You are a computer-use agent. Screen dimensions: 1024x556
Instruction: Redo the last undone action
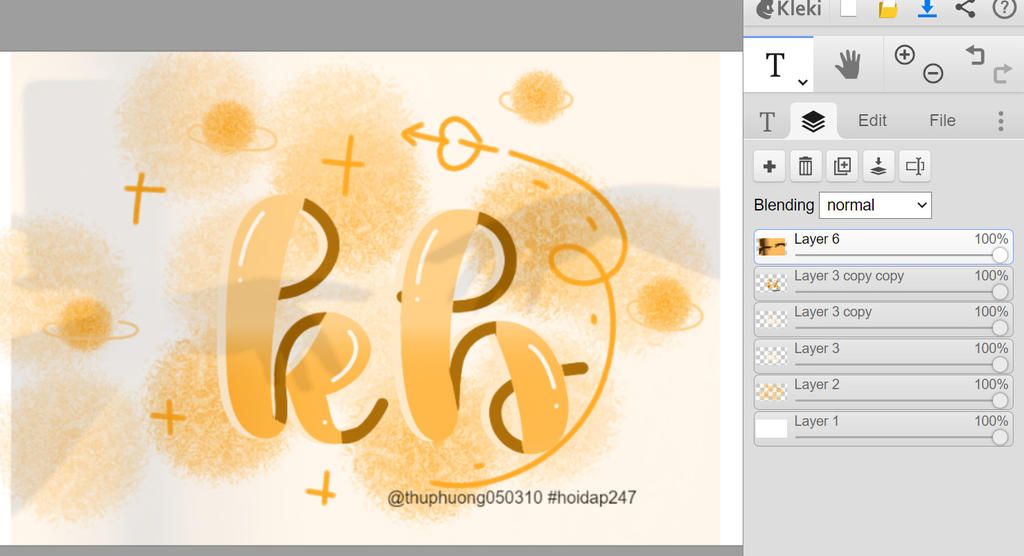1002,73
